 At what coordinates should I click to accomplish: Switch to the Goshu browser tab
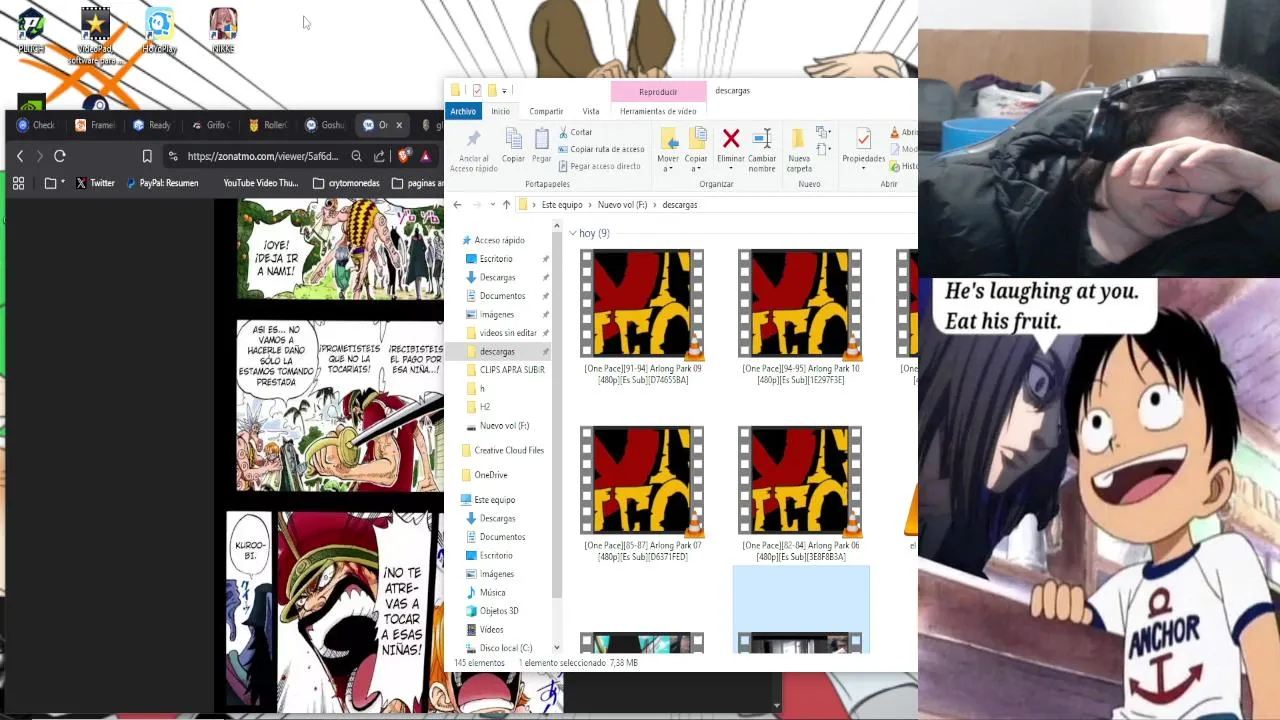325,125
